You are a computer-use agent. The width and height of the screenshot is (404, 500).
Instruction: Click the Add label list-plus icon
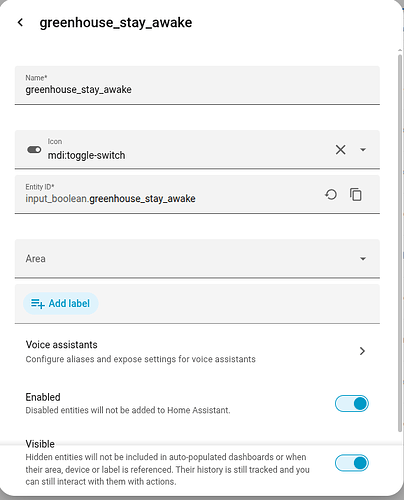coord(38,304)
